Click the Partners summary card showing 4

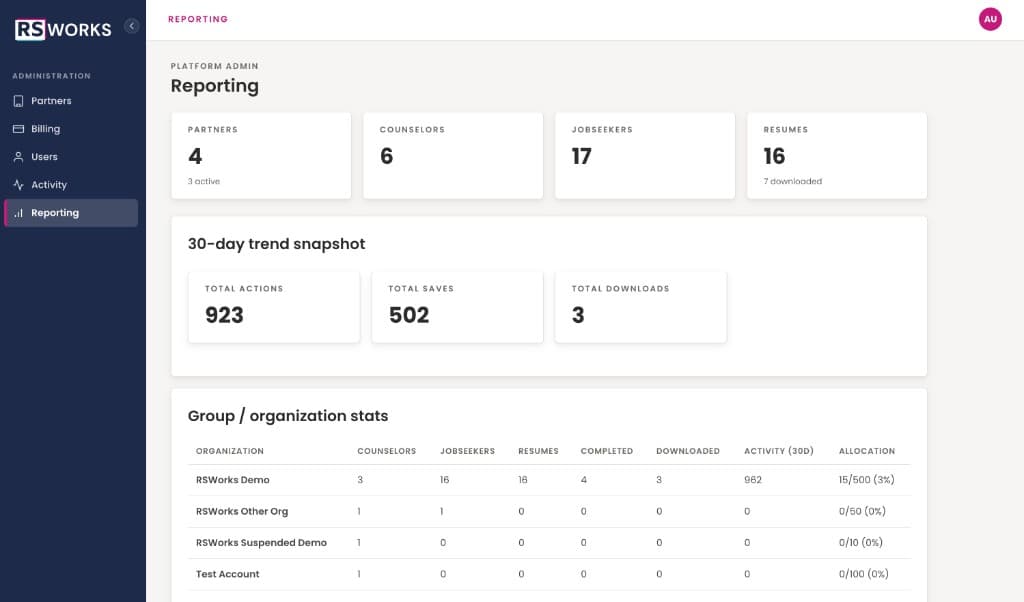(261, 155)
